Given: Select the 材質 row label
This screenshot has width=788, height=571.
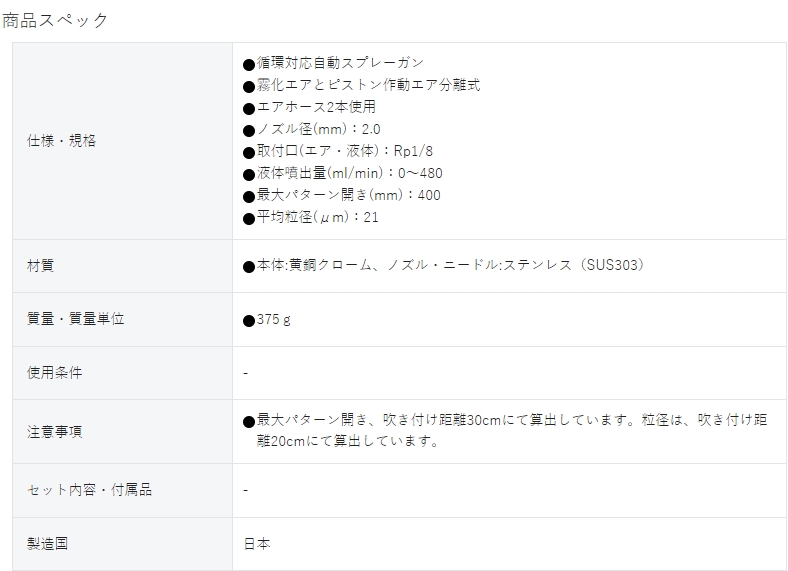Looking at the screenshot, I should [40, 265].
